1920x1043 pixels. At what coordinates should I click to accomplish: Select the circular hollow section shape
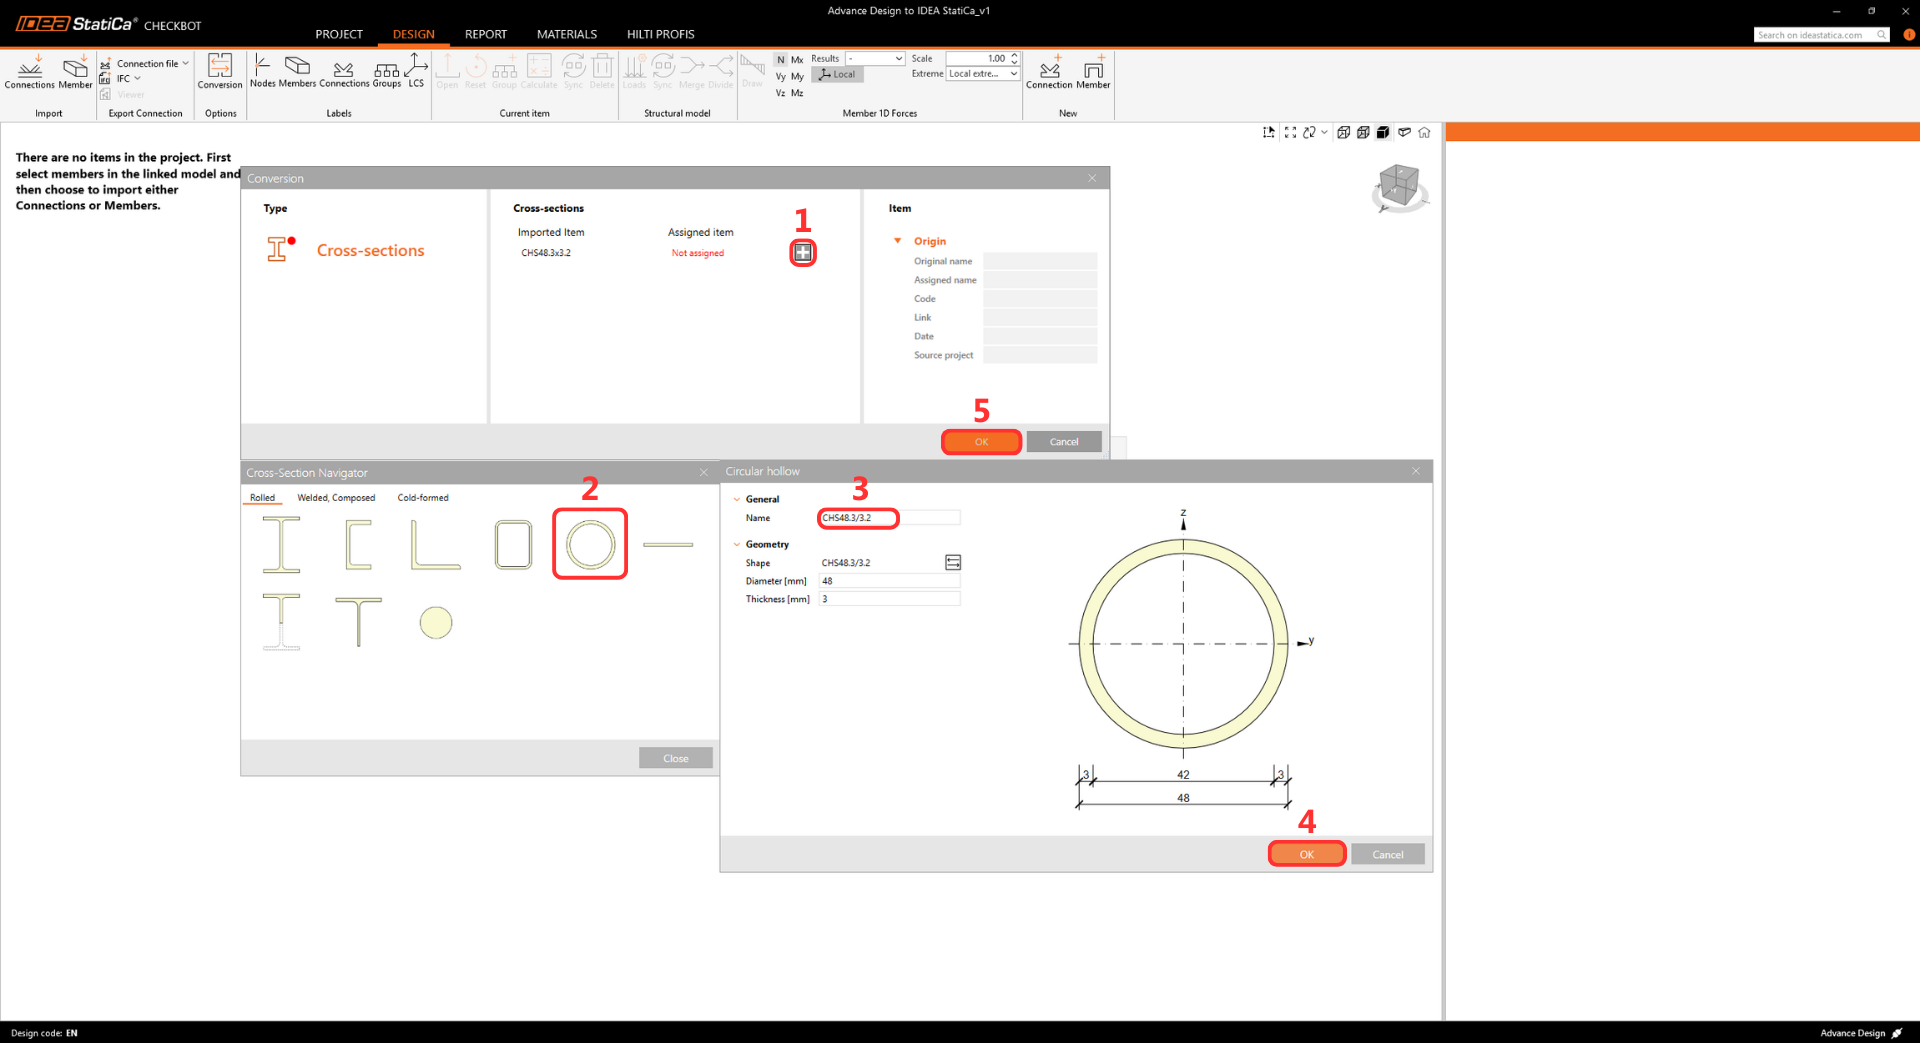(590, 545)
